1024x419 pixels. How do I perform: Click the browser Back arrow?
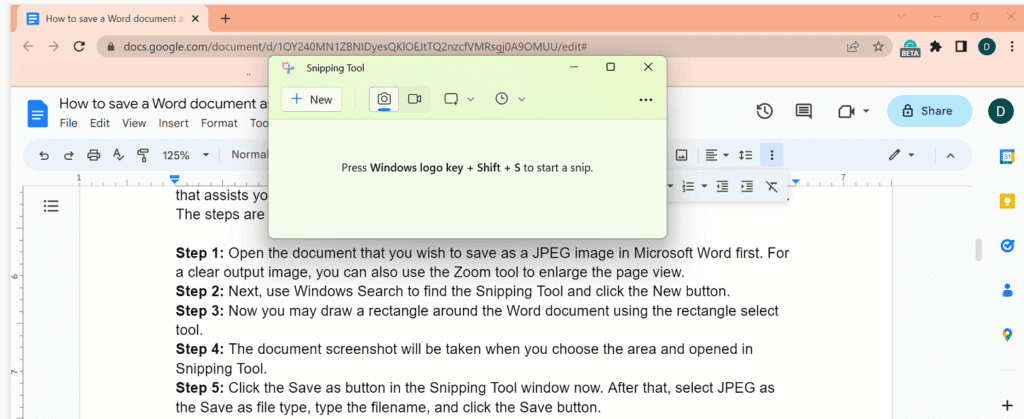28,46
